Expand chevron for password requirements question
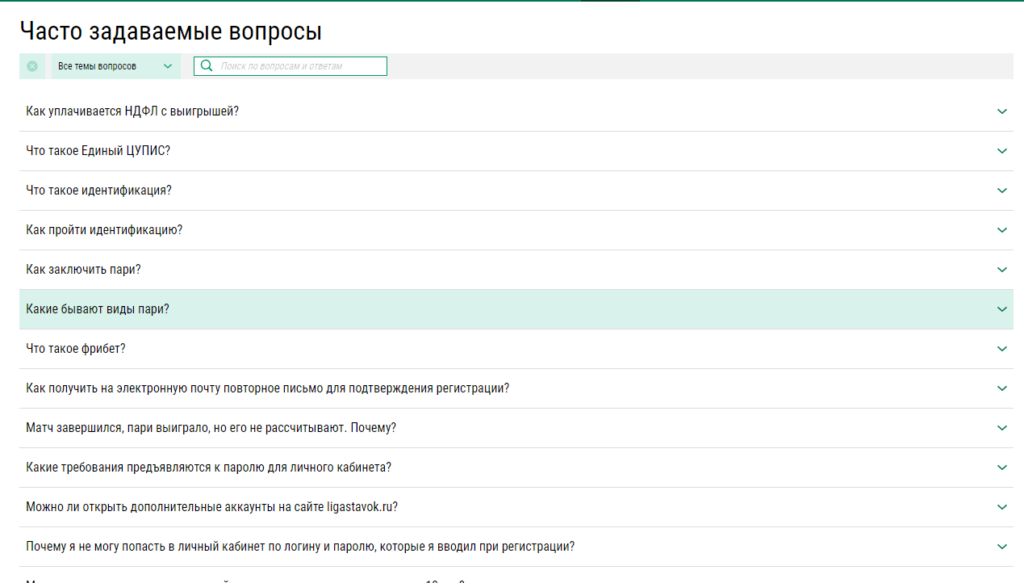 click(1002, 467)
